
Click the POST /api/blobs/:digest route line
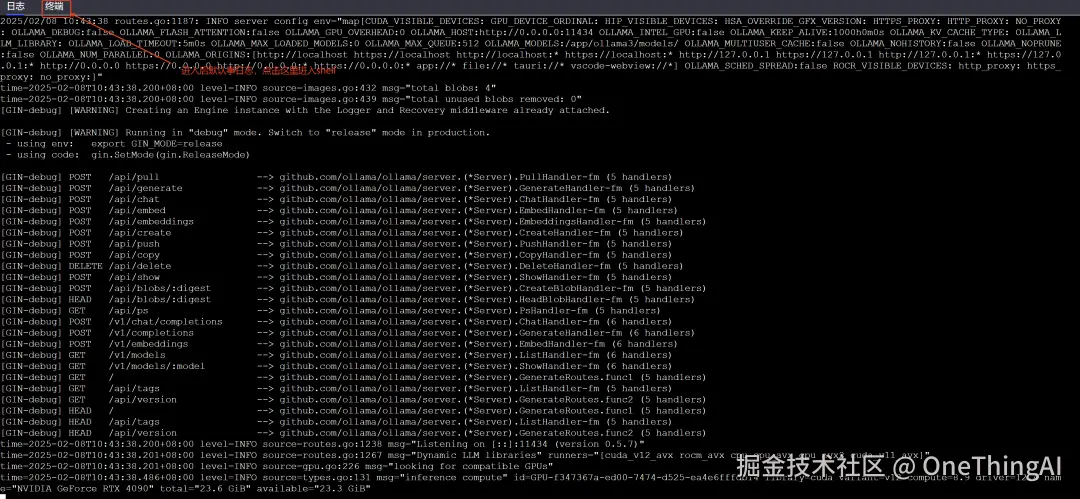coord(353,288)
